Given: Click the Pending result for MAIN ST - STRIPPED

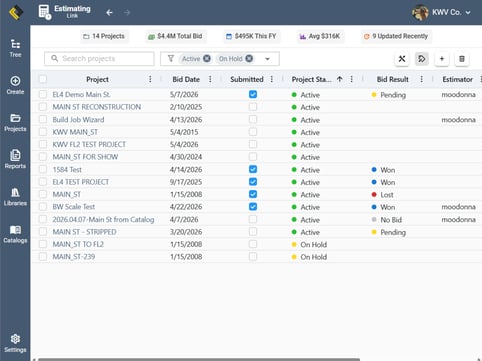Looking at the screenshot, I should coord(389,232).
